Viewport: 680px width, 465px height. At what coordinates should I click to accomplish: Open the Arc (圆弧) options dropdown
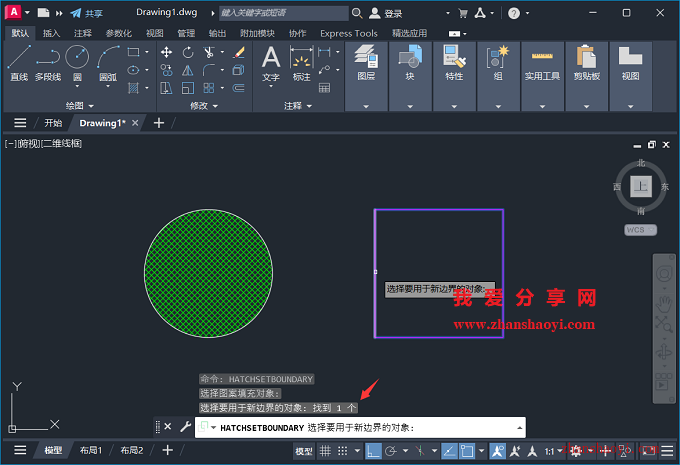pos(108,86)
